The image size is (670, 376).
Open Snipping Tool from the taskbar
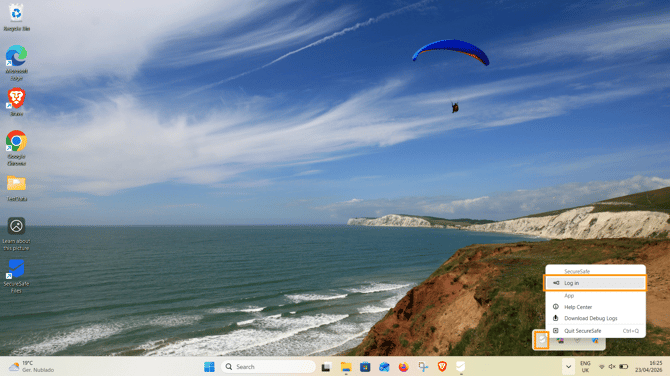pyautogui.click(x=423, y=367)
